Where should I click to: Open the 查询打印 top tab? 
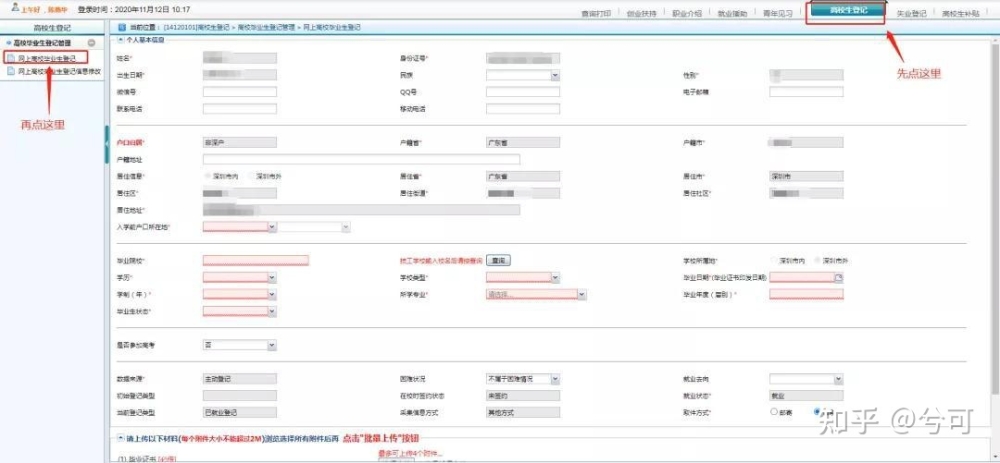pos(596,13)
